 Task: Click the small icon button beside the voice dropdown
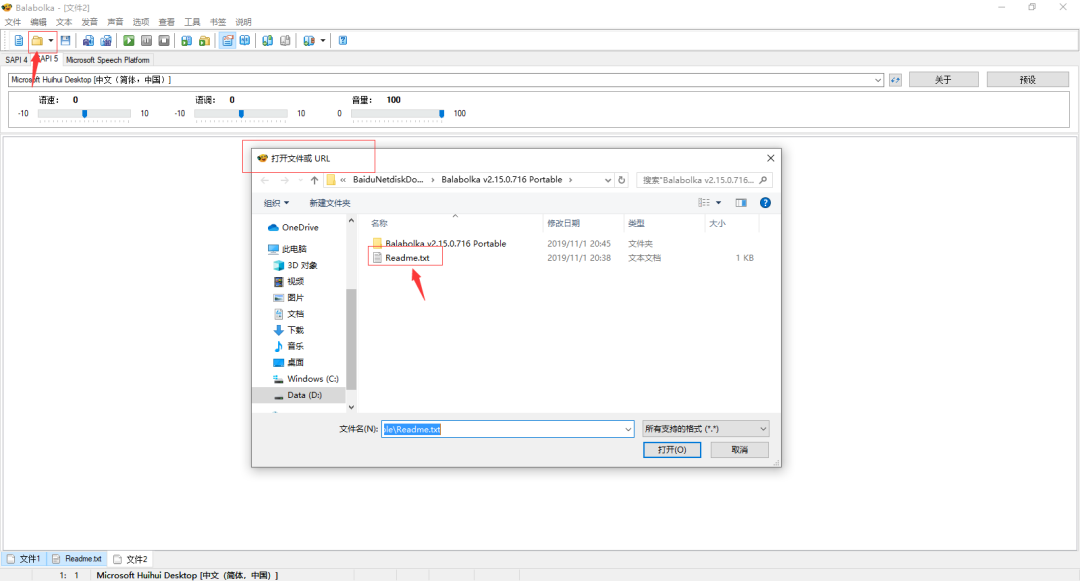tap(895, 80)
